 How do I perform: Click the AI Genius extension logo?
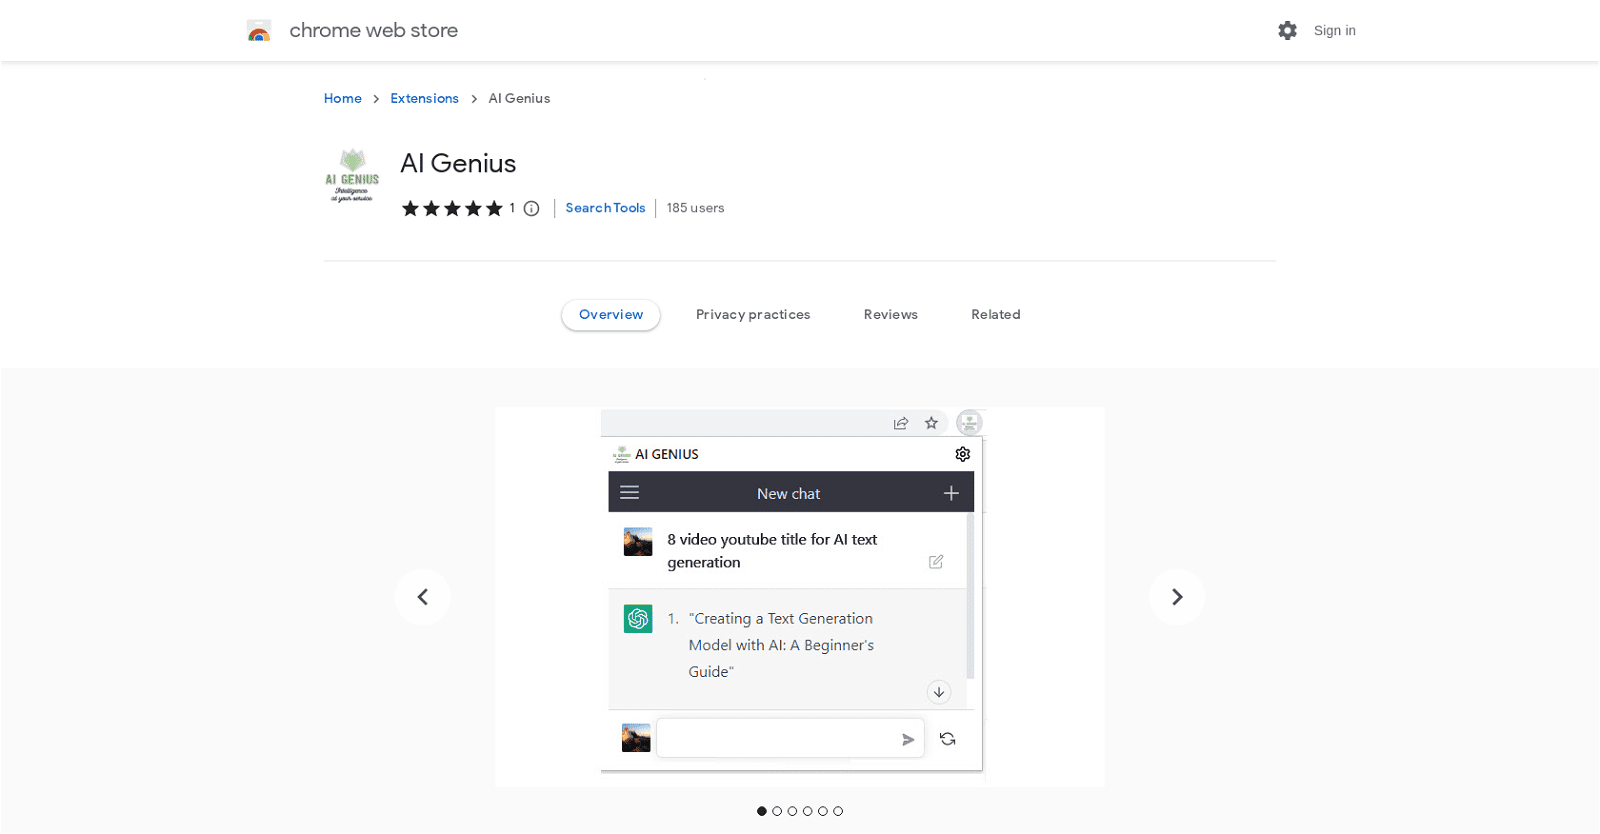pyautogui.click(x=352, y=176)
